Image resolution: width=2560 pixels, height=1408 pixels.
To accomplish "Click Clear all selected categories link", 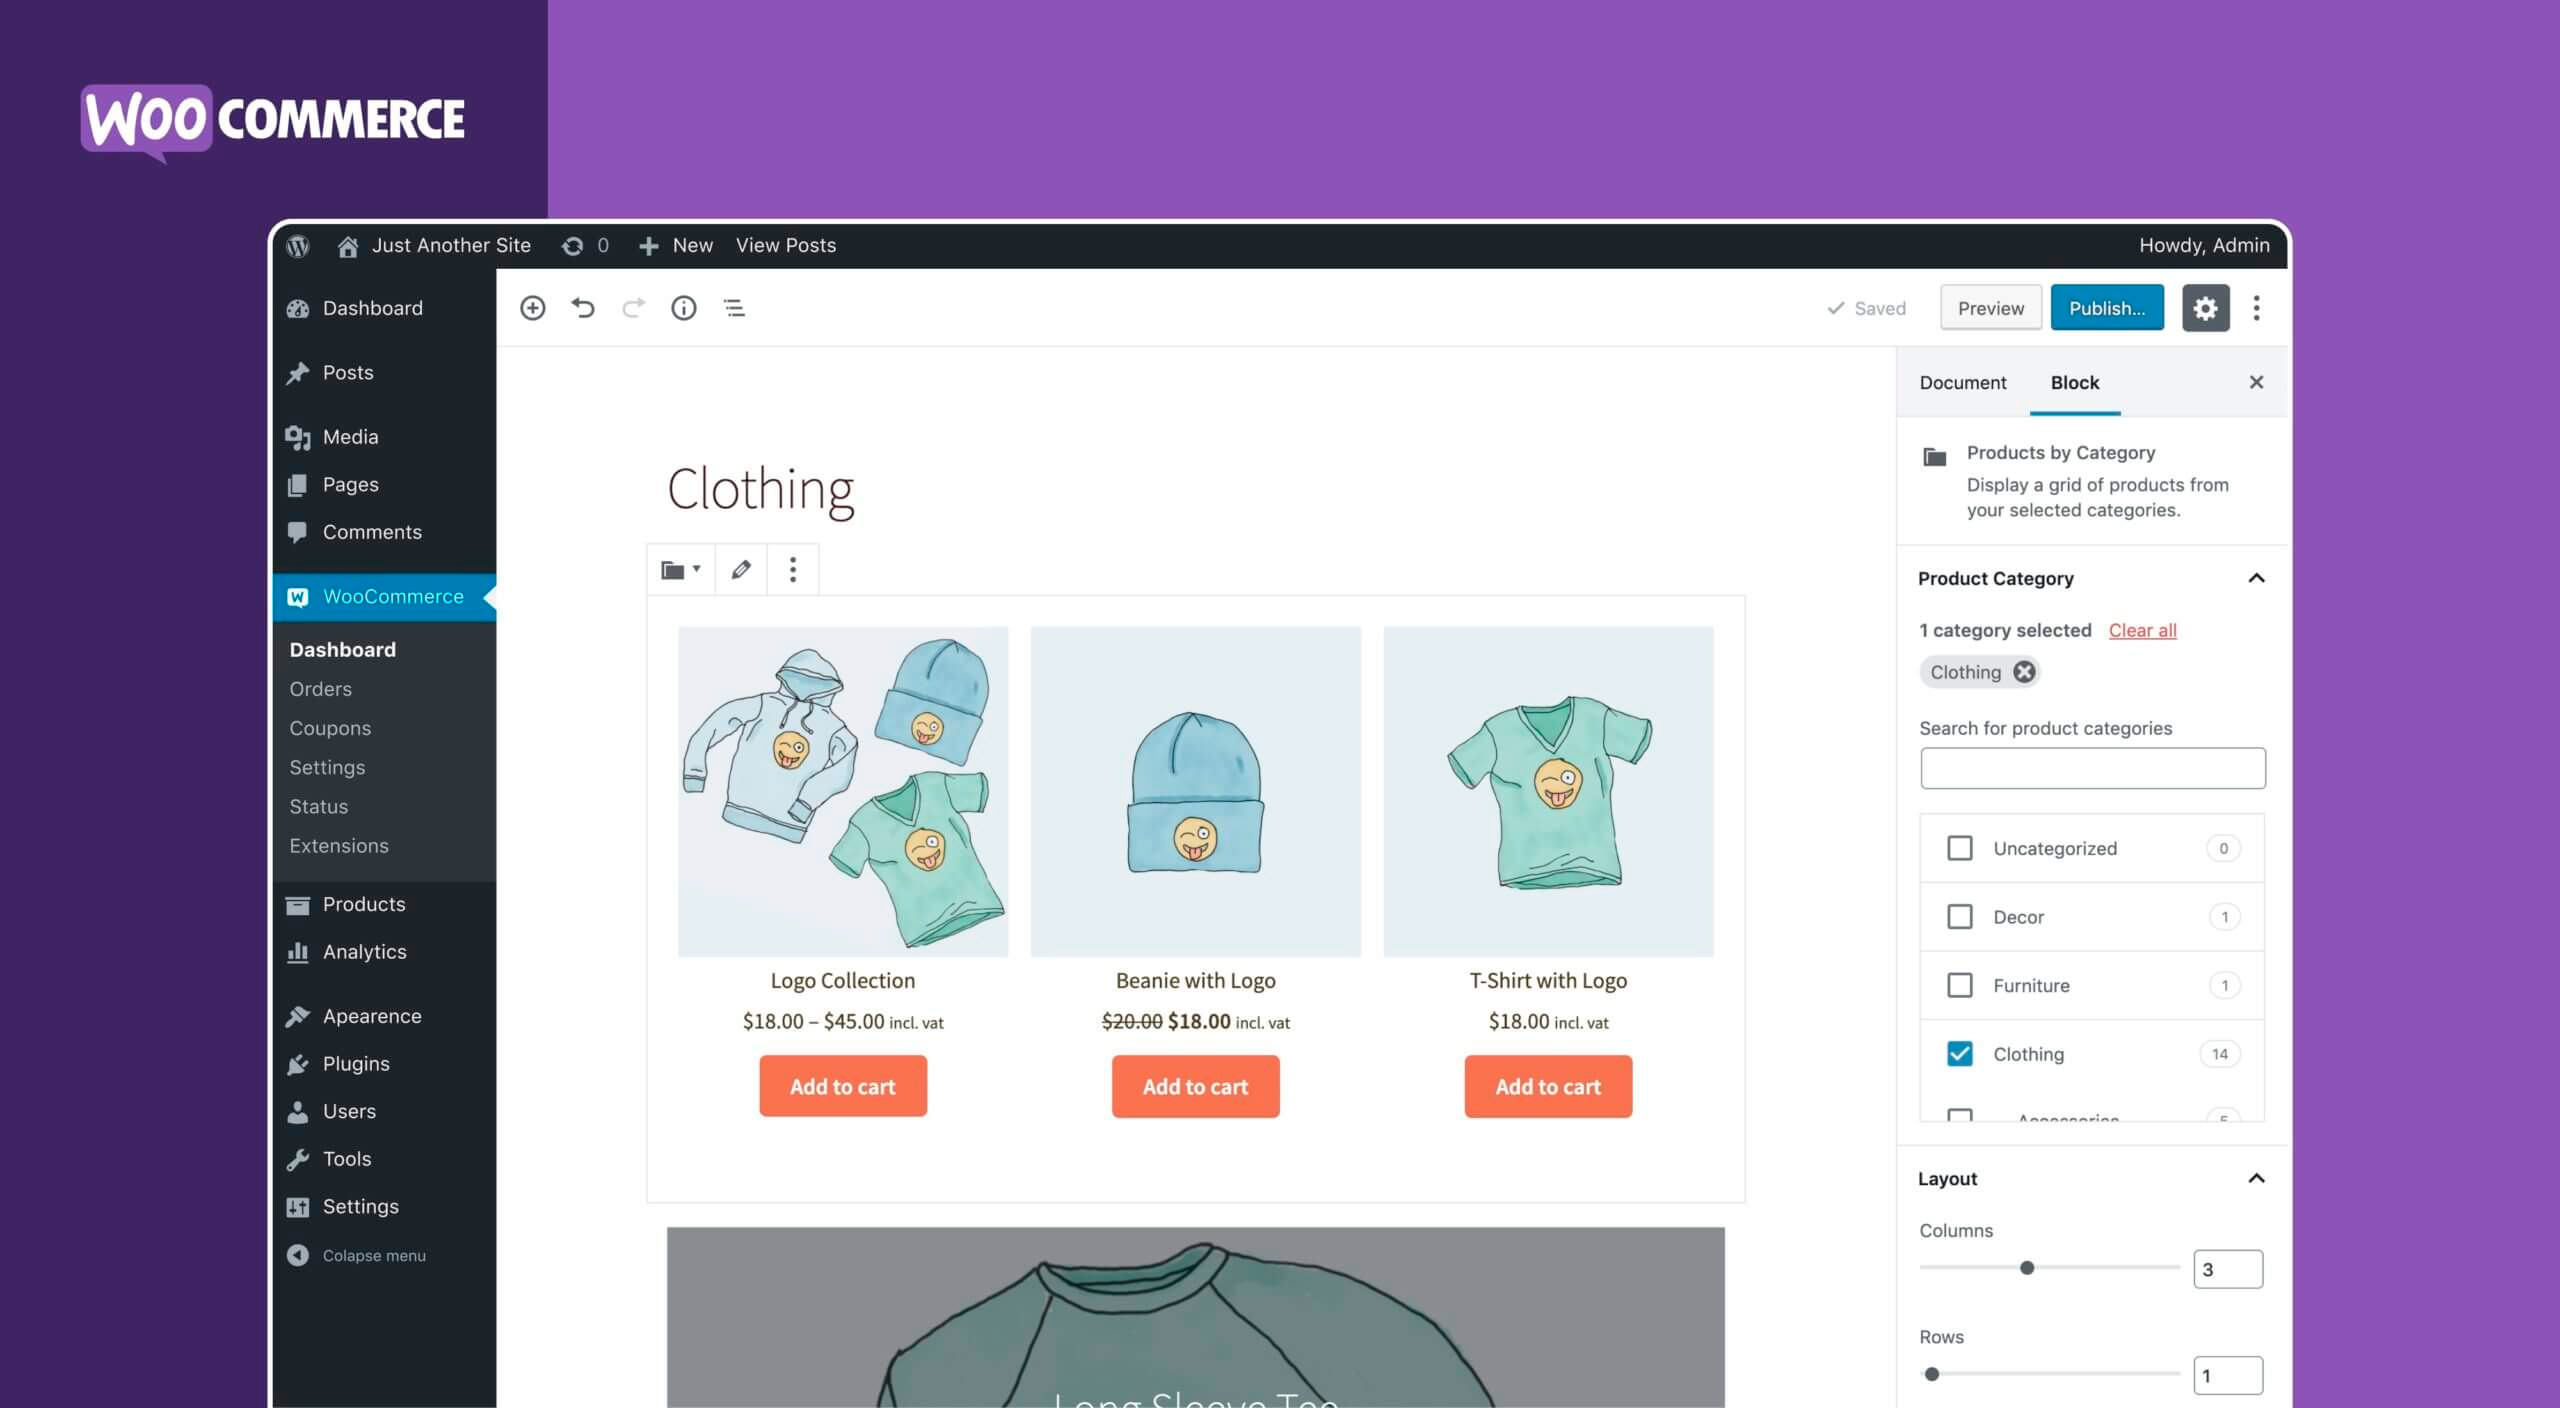I will click(2142, 629).
